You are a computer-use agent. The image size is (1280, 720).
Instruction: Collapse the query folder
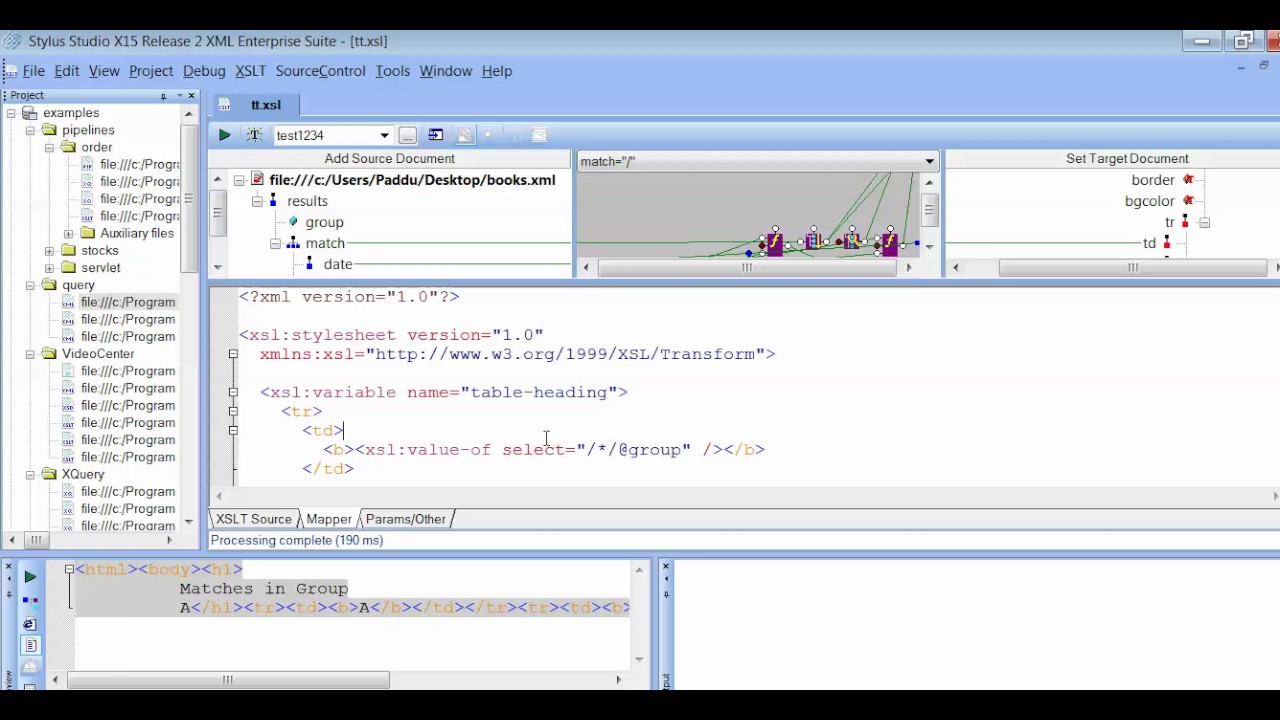pyautogui.click(x=30, y=285)
